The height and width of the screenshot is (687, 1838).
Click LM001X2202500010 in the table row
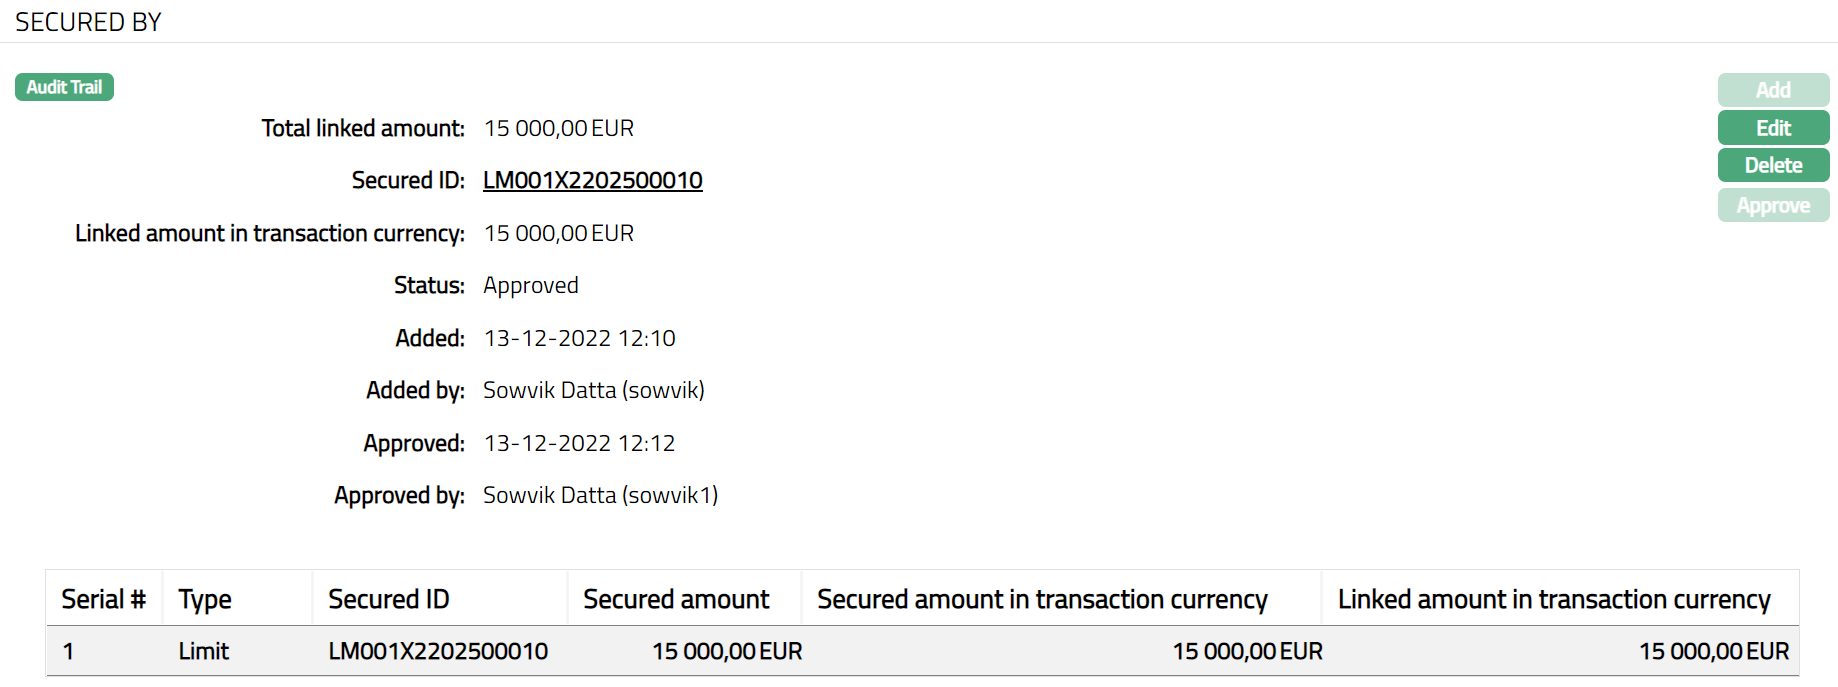tap(438, 652)
